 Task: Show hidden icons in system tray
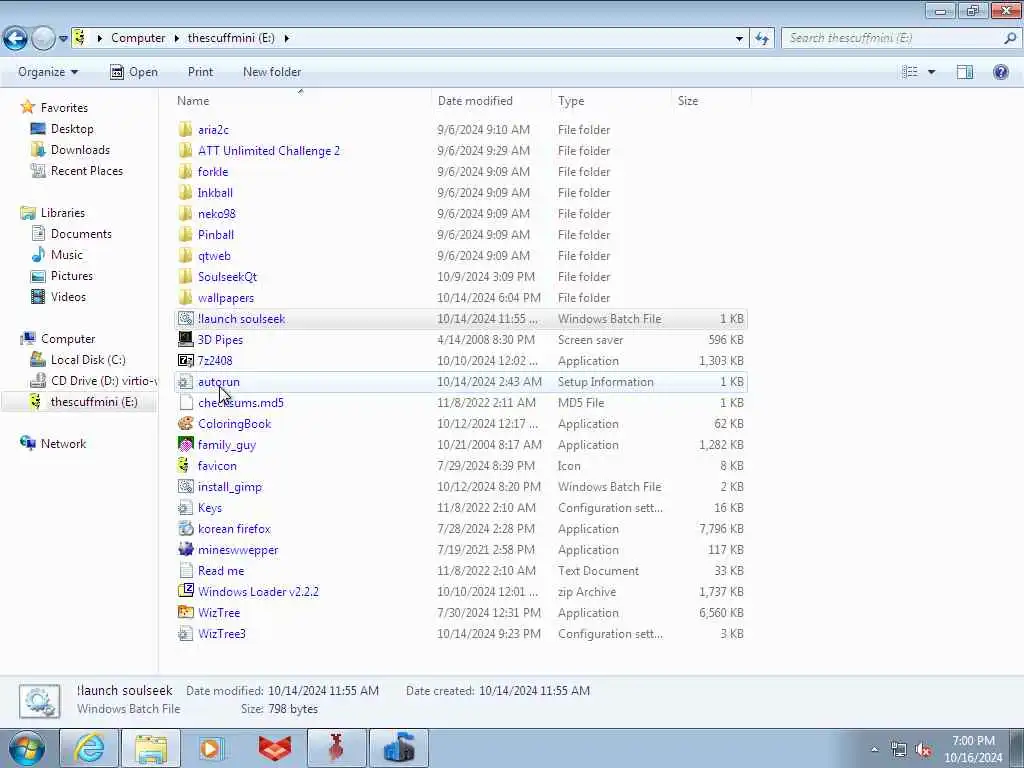pyautogui.click(x=874, y=750)
